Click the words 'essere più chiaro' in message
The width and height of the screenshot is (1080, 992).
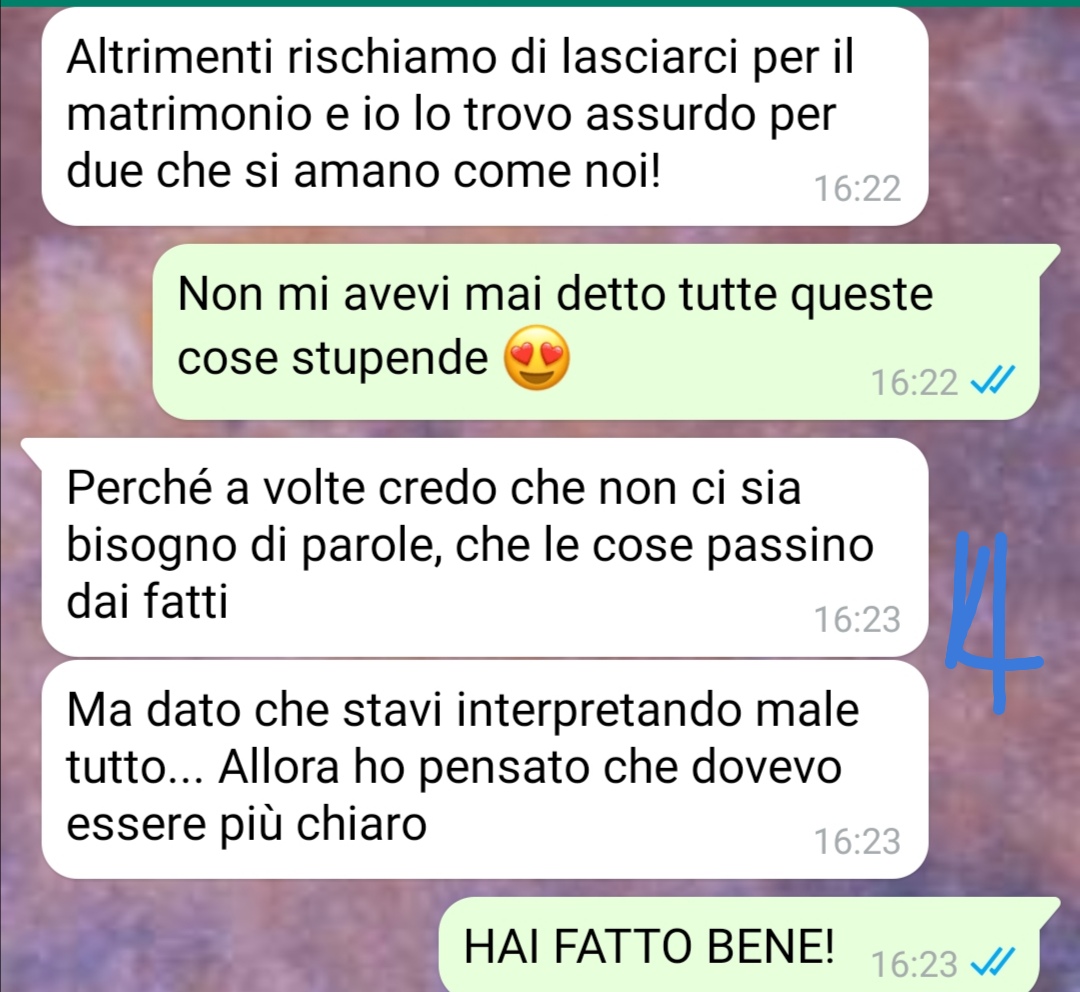[246, 825]
